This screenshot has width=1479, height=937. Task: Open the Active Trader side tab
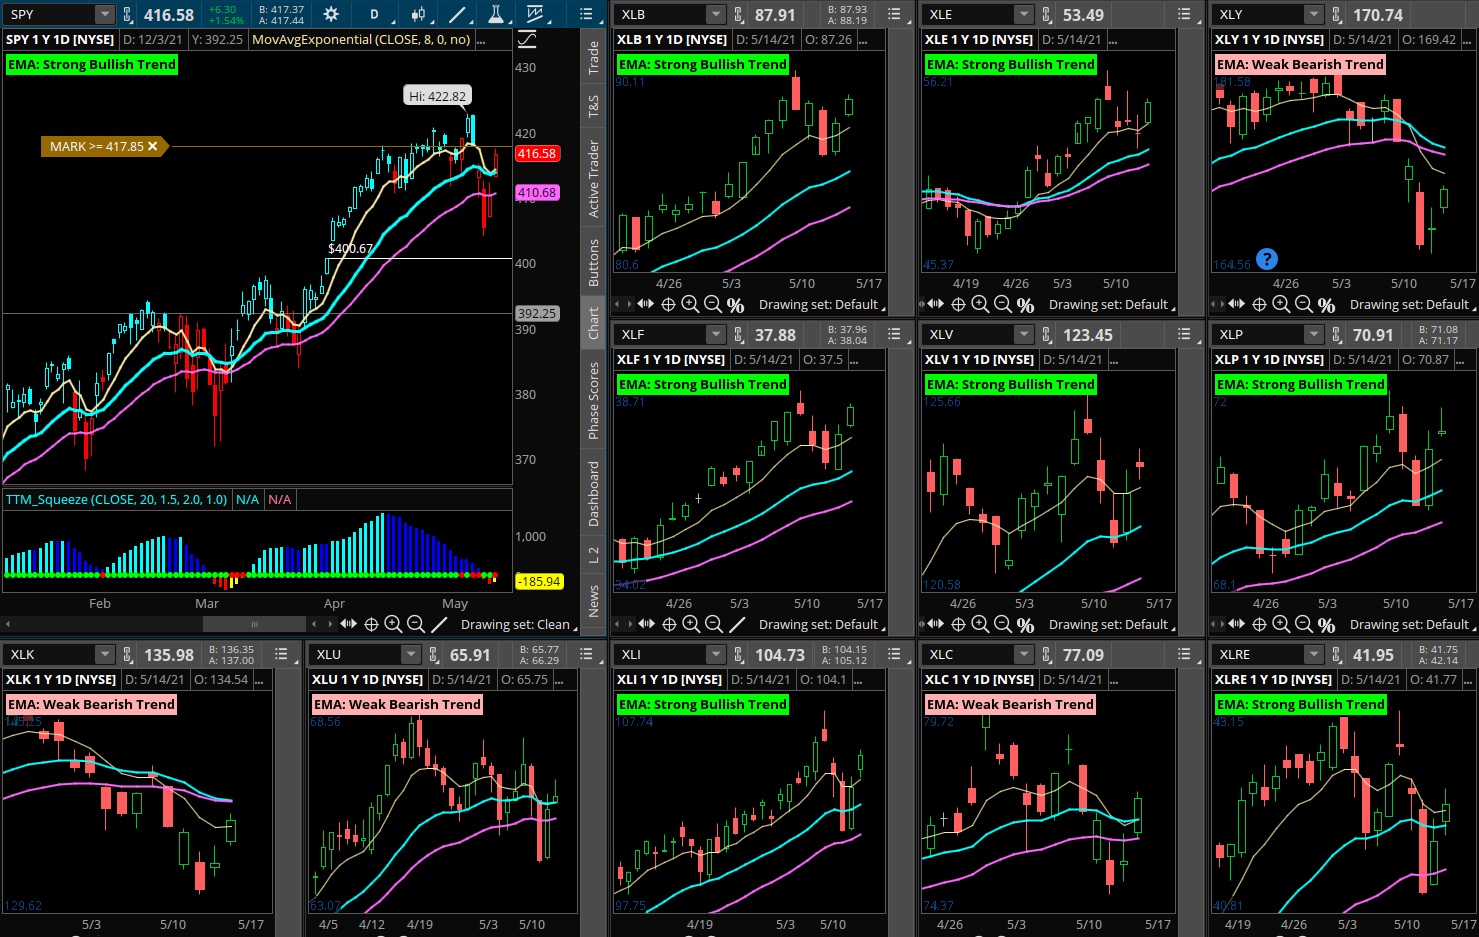[594, 179]
